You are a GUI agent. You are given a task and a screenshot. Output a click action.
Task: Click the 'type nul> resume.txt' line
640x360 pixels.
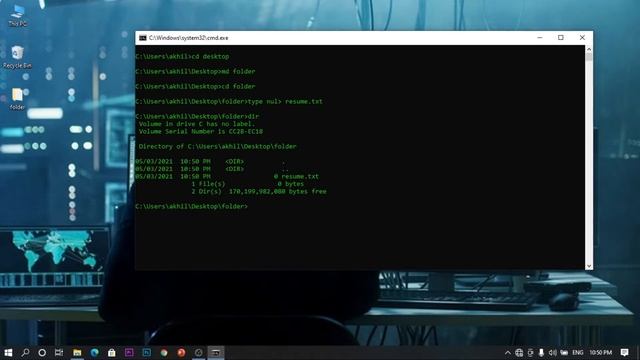tap(229, 101)
